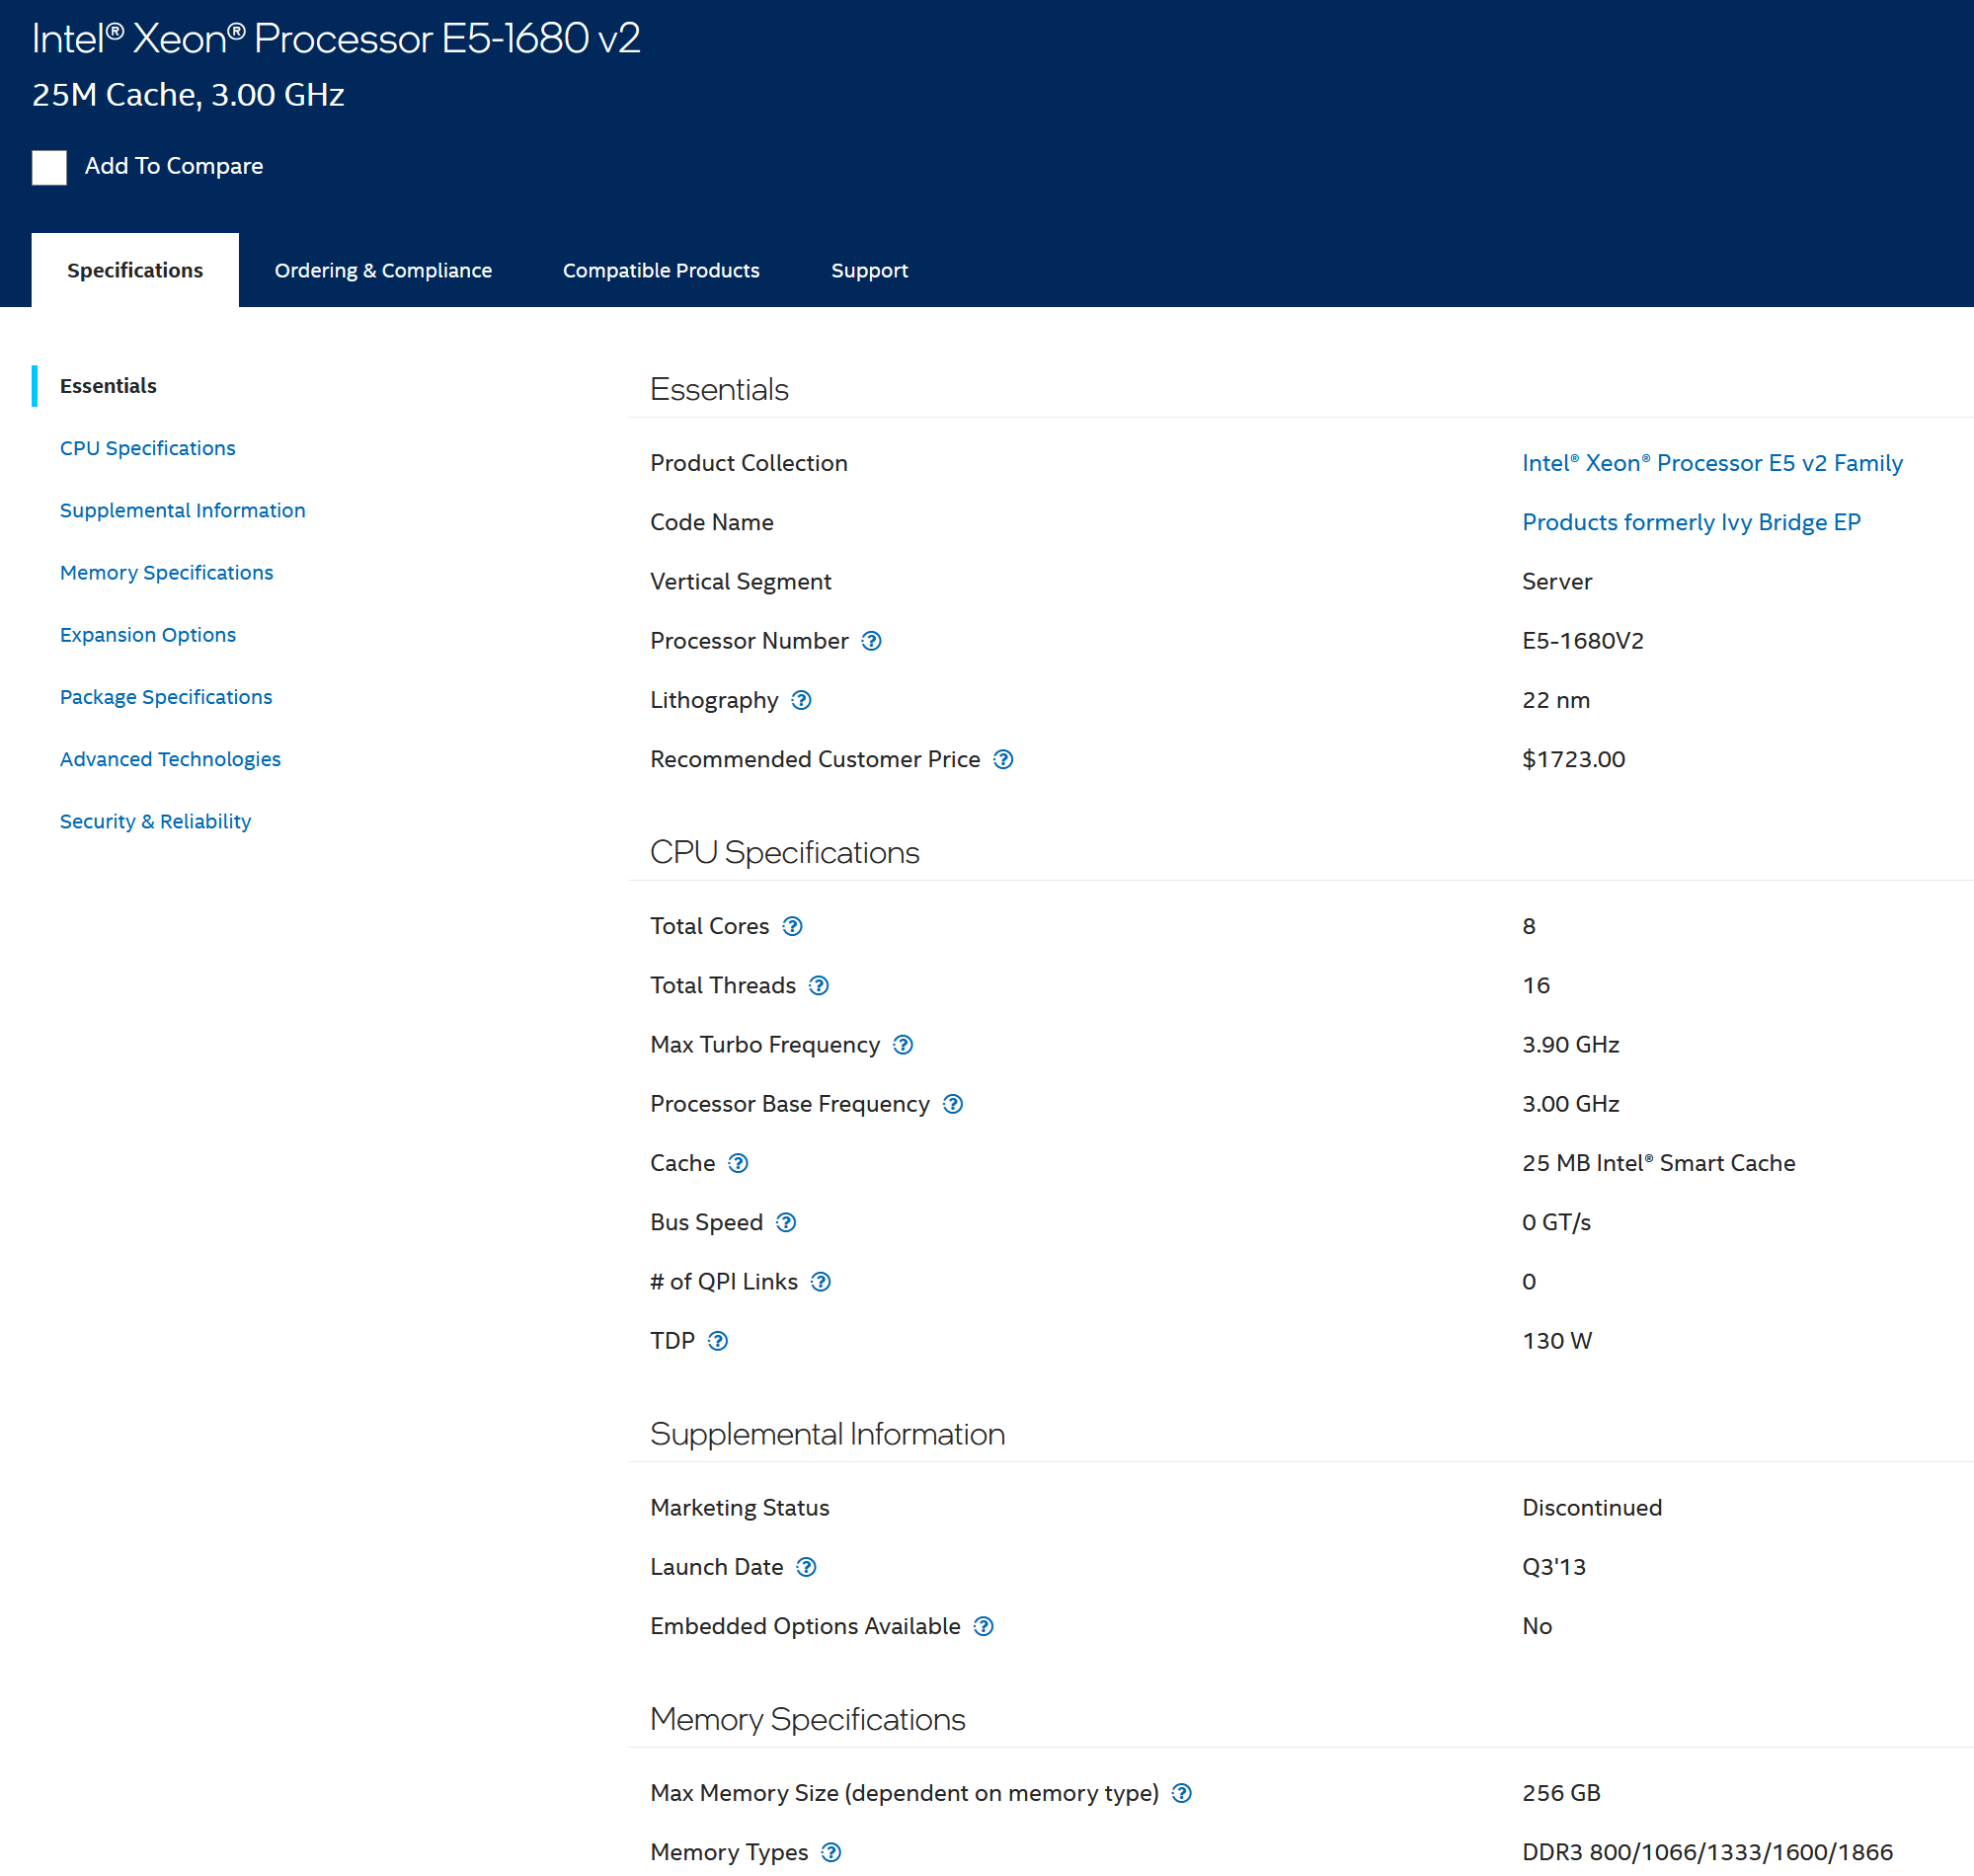Click Bus Speed question mark icon
Image resolution: width=1974 pixels, height=1876 pixels.
[x=786, y=1222]
